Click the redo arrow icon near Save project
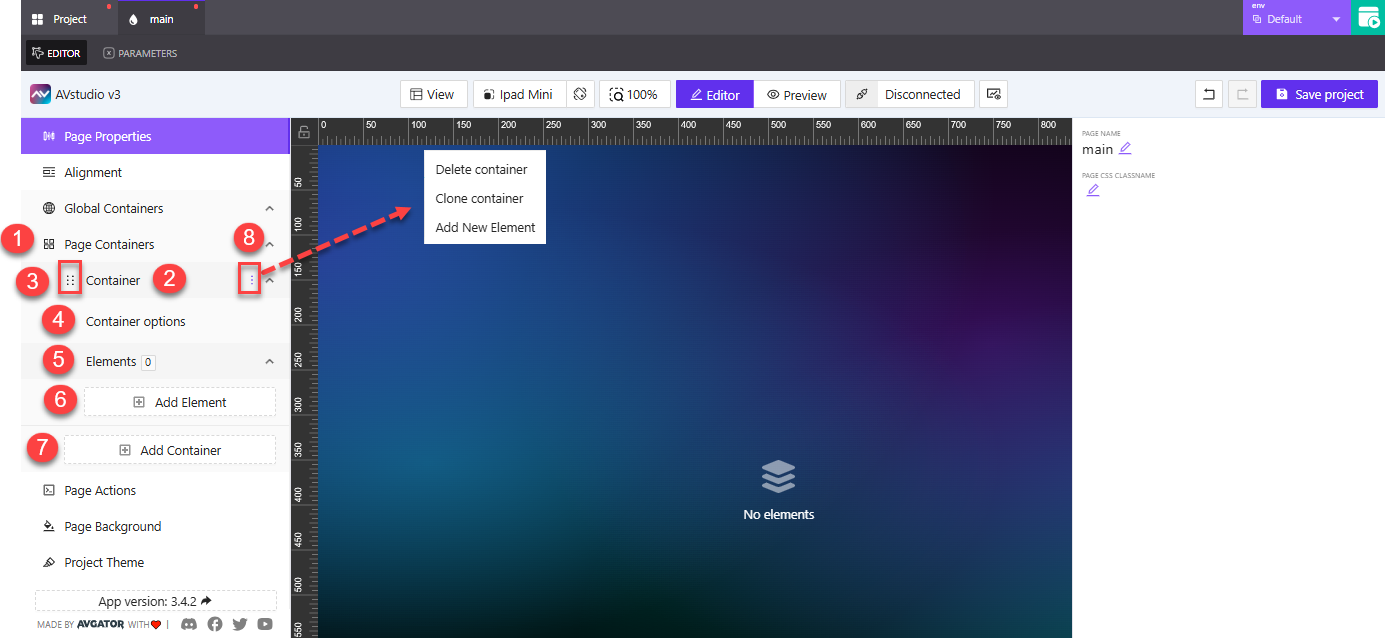 point(1241,93)
